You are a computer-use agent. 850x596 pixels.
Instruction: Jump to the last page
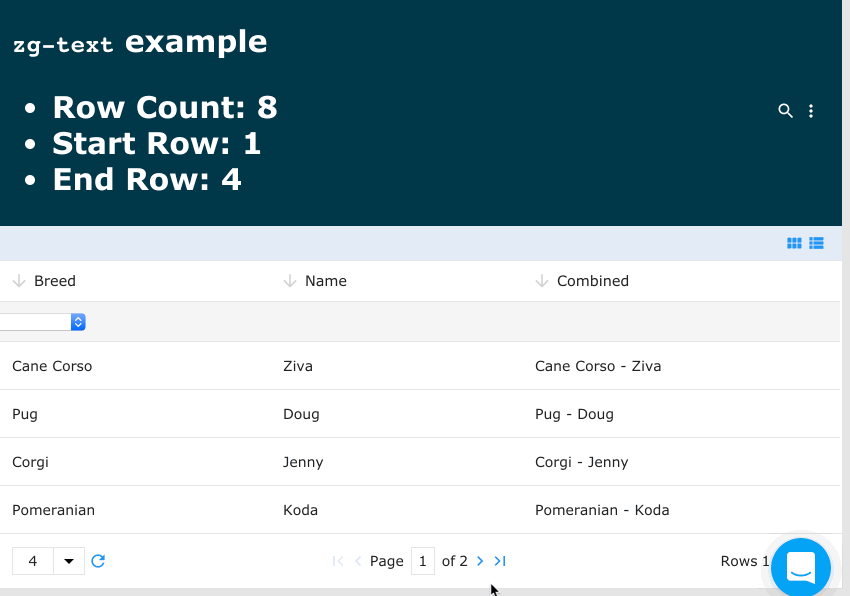click(x=500, y=561)
